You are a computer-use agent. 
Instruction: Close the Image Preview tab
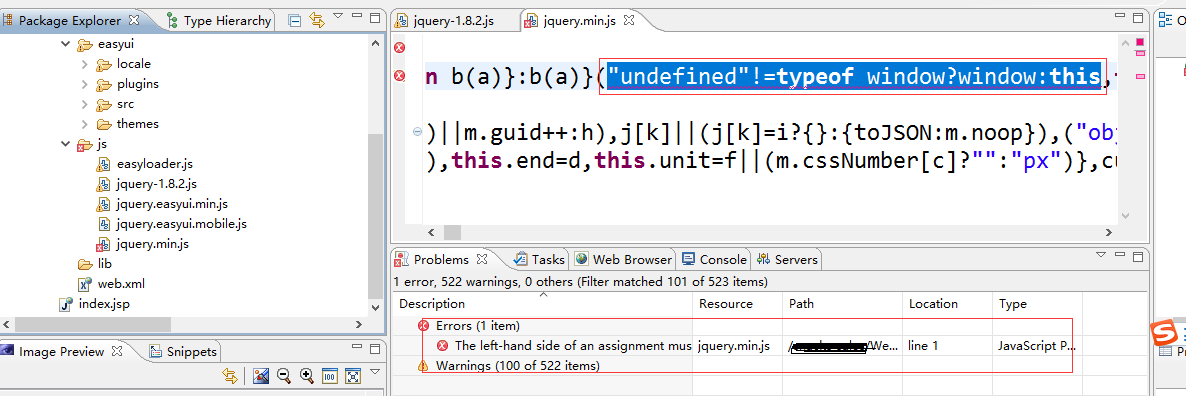(x=117, y=351)
